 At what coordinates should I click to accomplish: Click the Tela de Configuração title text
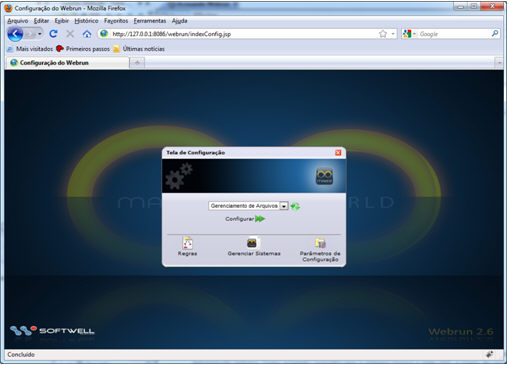tap(196, 153)
